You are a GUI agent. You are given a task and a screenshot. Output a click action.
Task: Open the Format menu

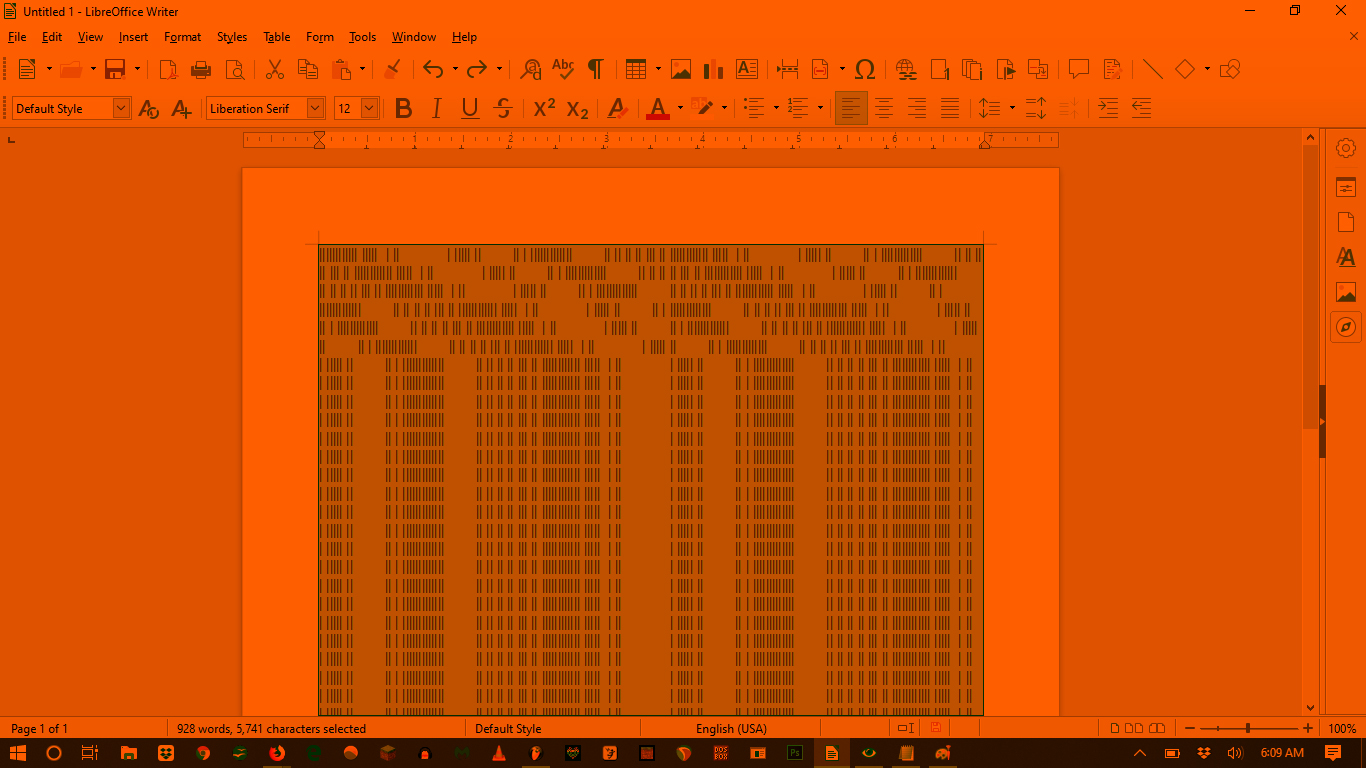pos(183,37)
